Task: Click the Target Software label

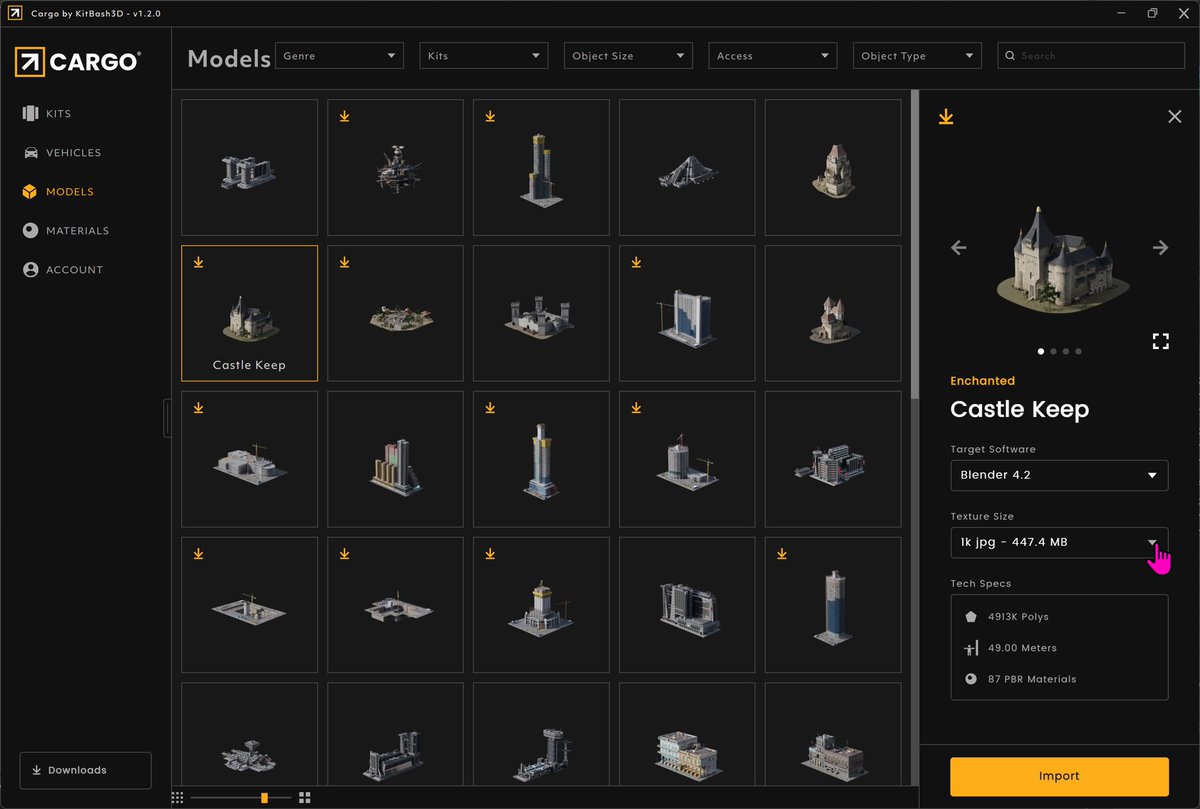Action: pos(993,450)
